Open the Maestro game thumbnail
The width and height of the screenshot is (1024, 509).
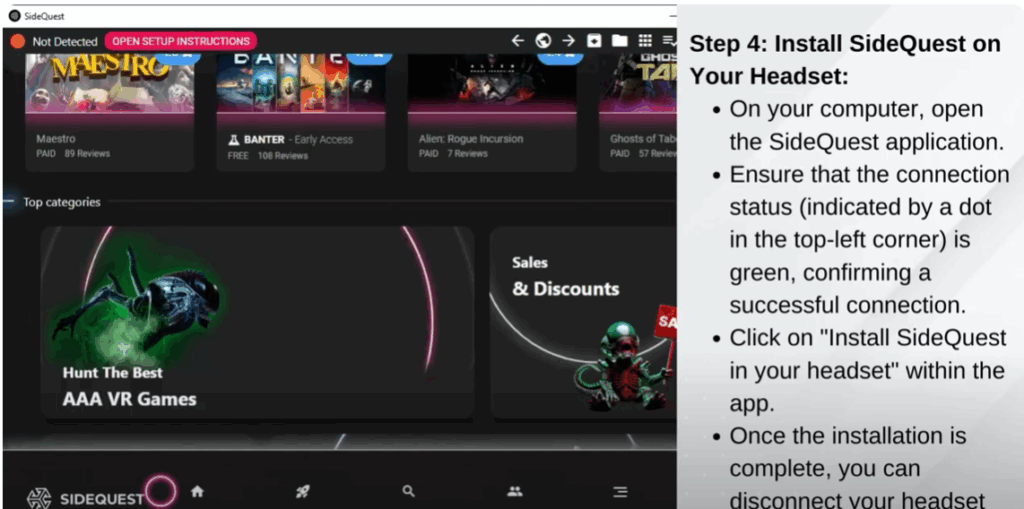[110, 84]
